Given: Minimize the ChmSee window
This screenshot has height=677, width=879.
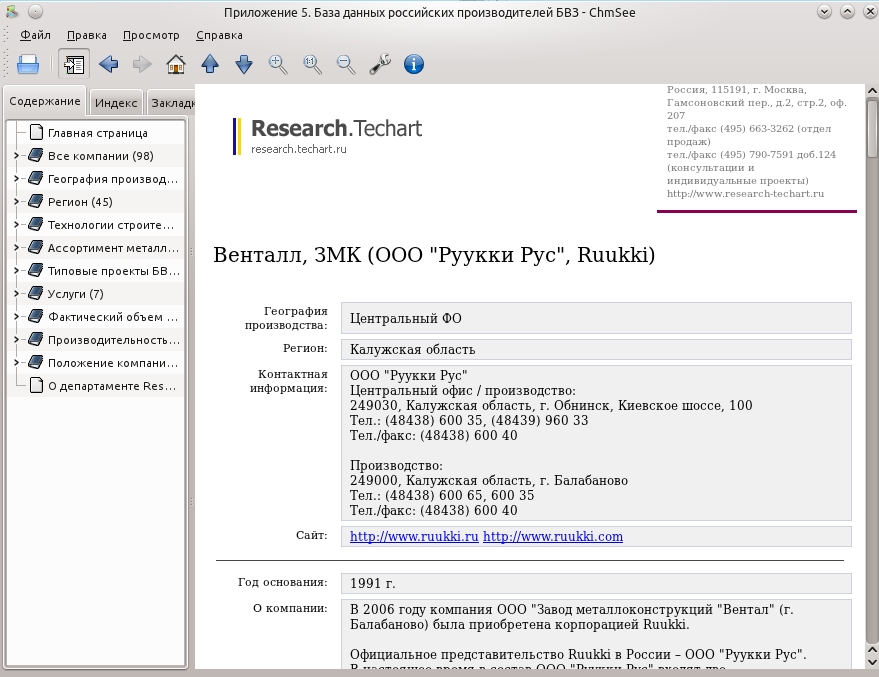Looking at the screenshot, I should pyautogui.click(x=824, y=11).
